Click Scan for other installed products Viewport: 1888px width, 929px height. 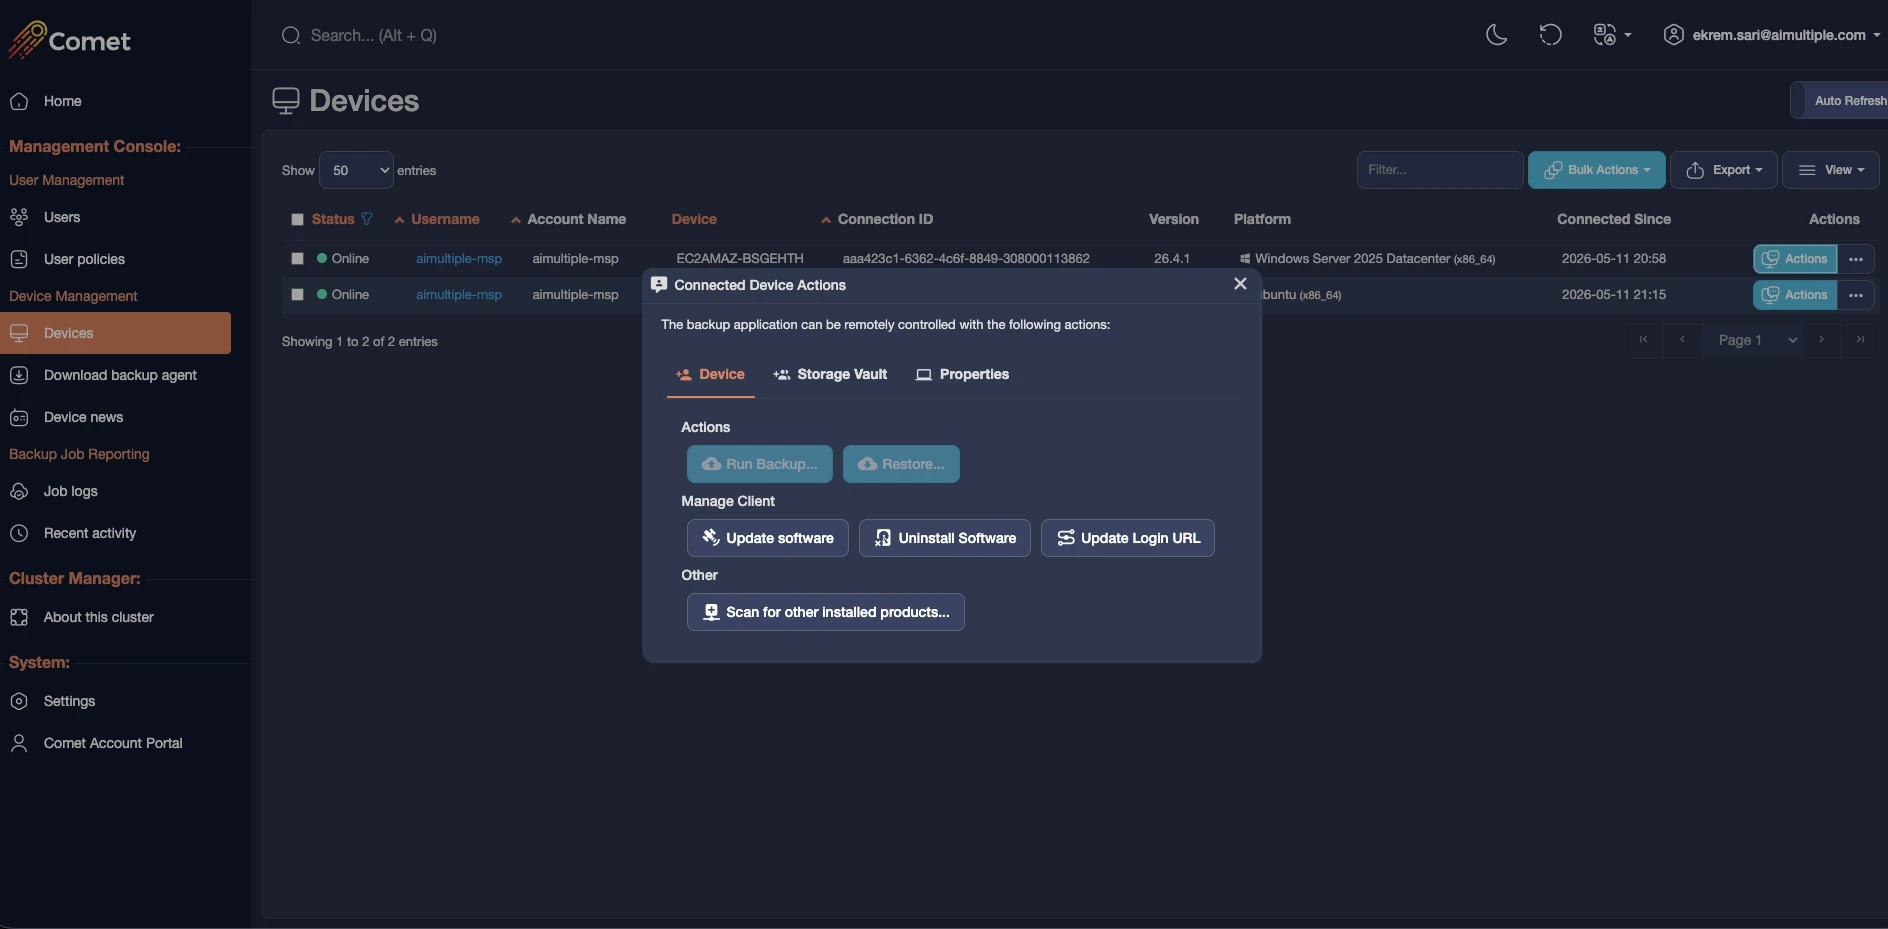[826, 612]
